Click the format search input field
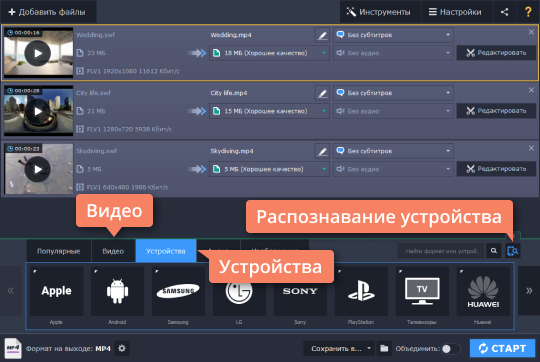Image resolution: width=540 pixels, height=362 pixels. click(x=442, y=251)
